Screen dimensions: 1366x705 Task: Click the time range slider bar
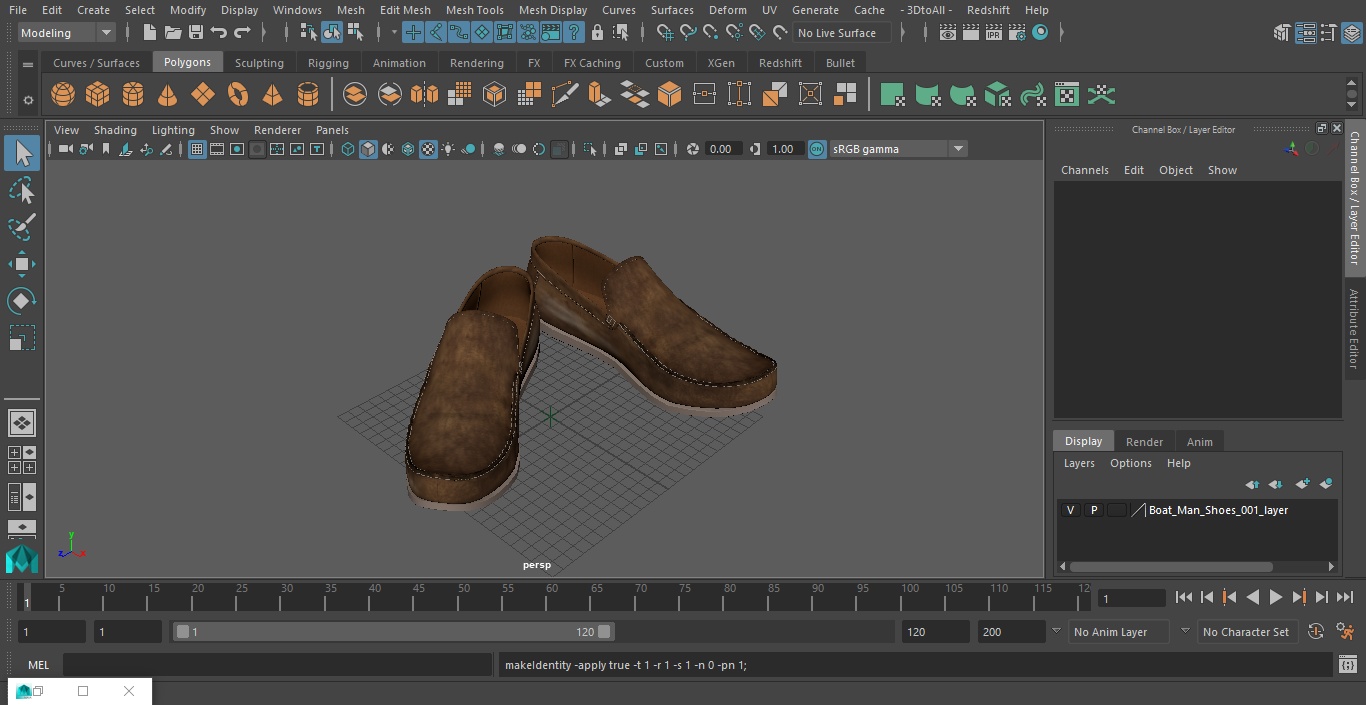pyautogui.click(x=394, y=632)
